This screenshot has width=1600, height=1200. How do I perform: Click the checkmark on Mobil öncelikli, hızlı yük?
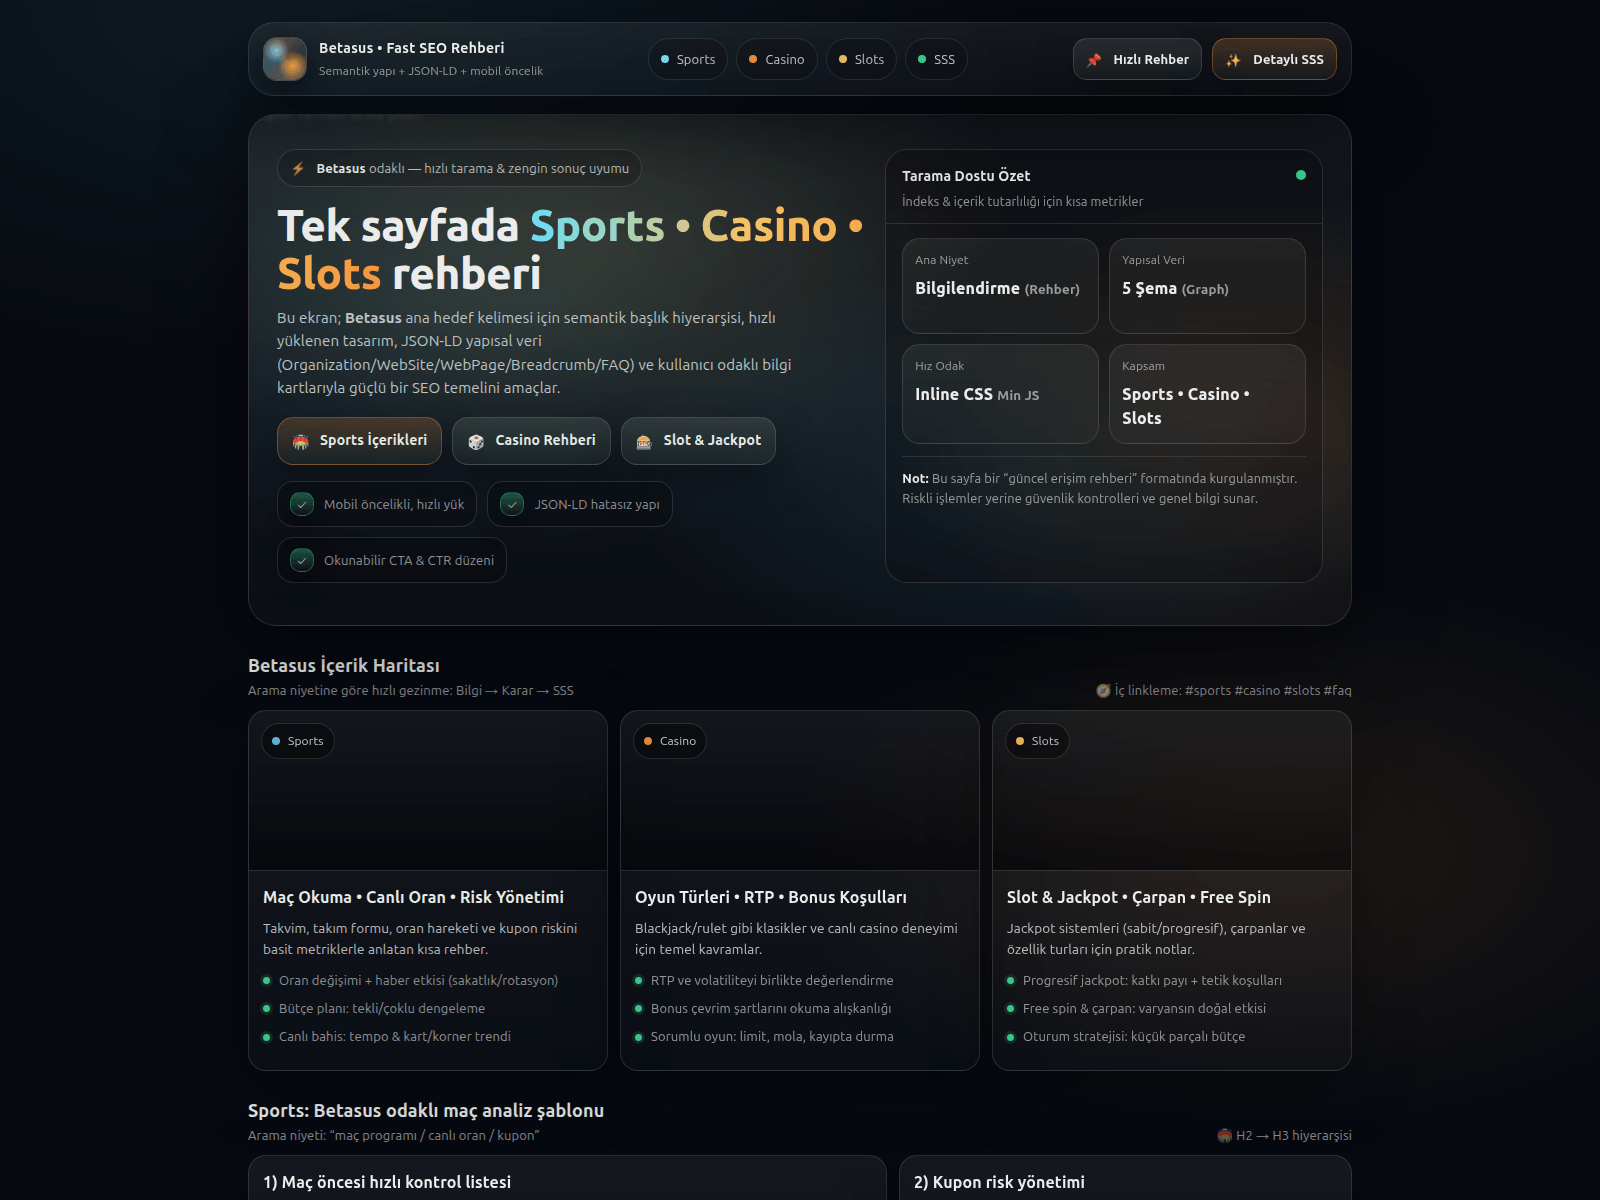click(x=302, y=504)
